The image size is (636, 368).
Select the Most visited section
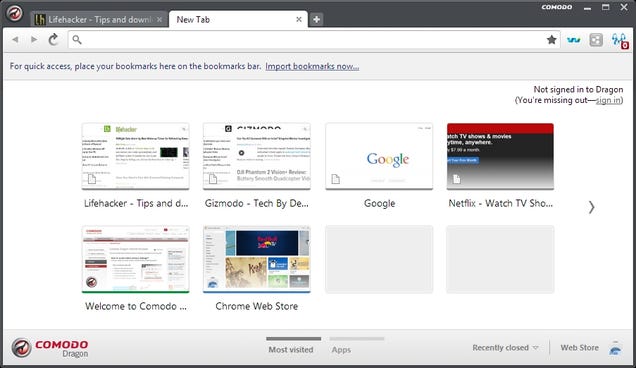point(291,349)
